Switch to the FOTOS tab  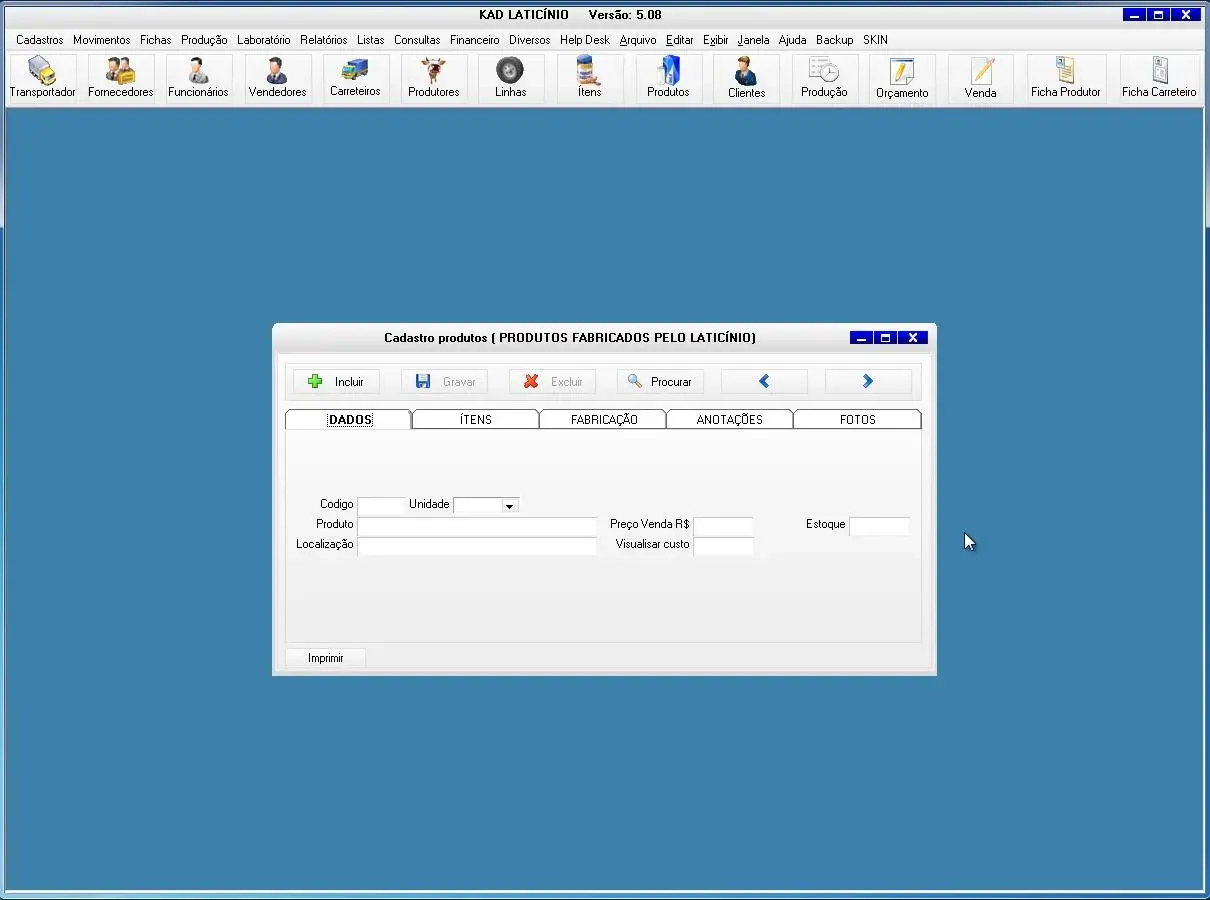pyautogui.click(x=858, y=420)
